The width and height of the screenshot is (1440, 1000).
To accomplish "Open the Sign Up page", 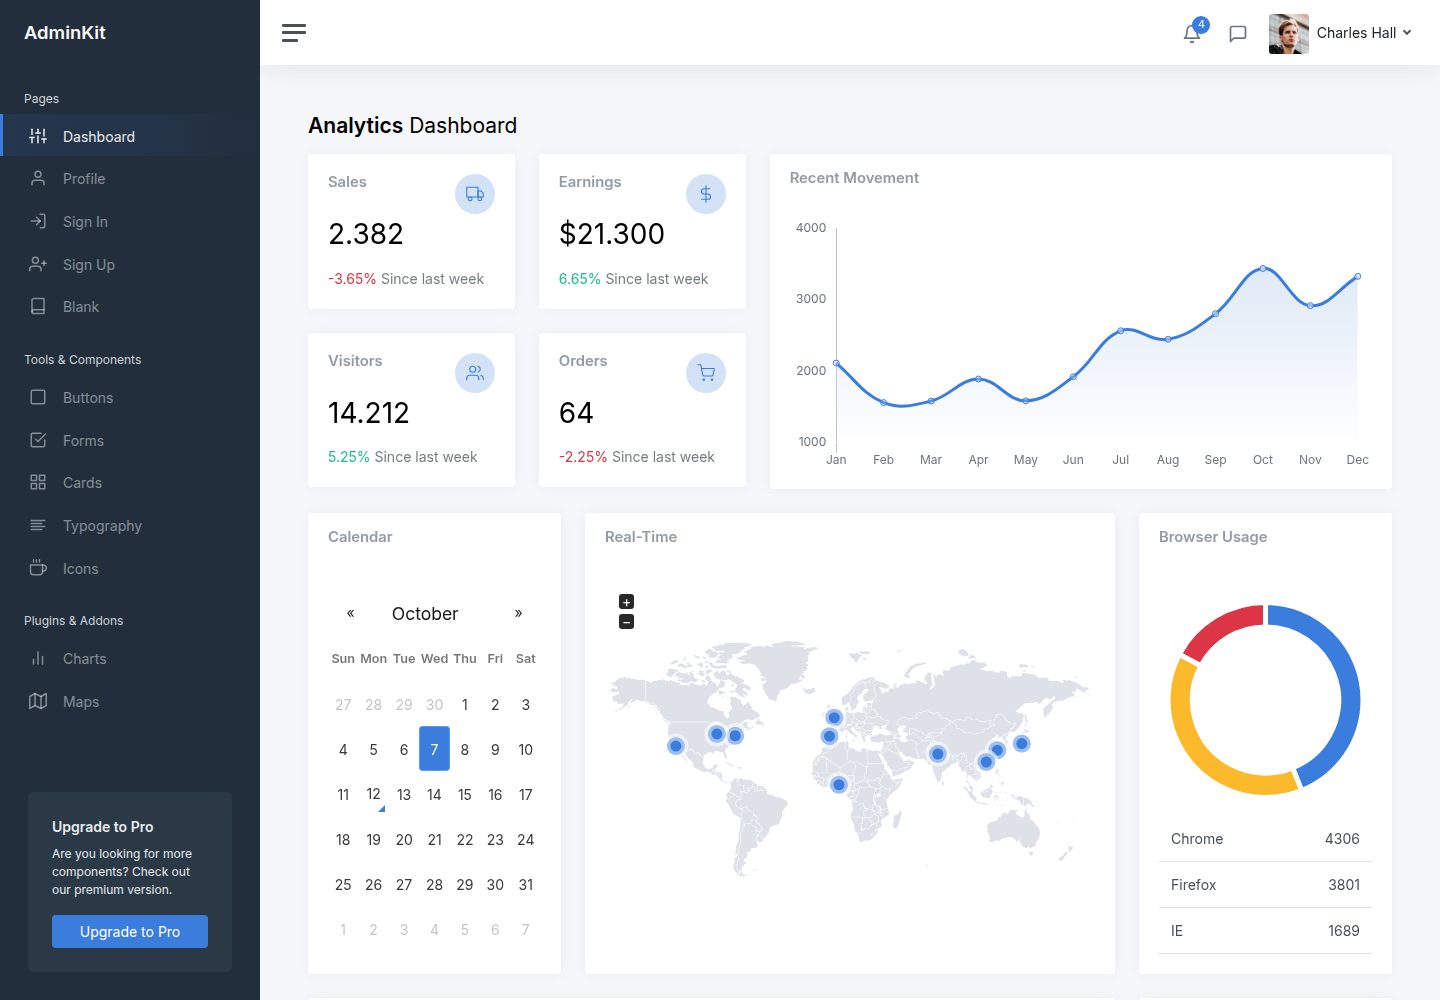I will pyautogui.click(x=130, y=264).
